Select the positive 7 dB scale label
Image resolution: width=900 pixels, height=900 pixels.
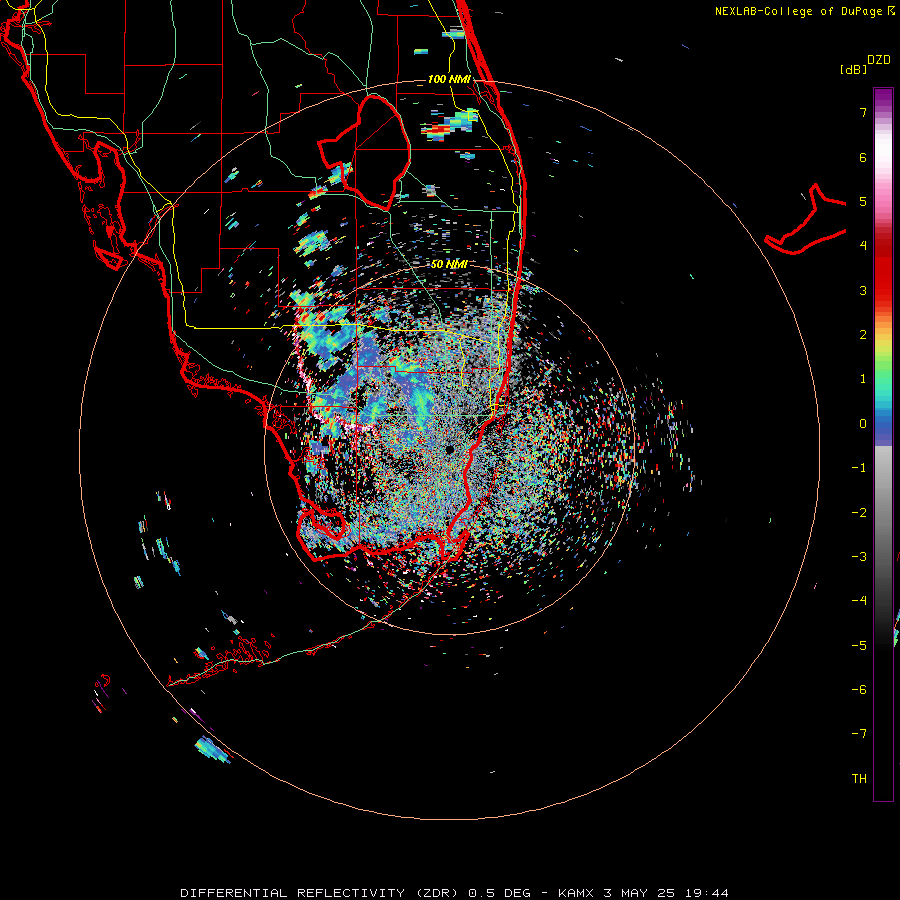coord(863,112)
